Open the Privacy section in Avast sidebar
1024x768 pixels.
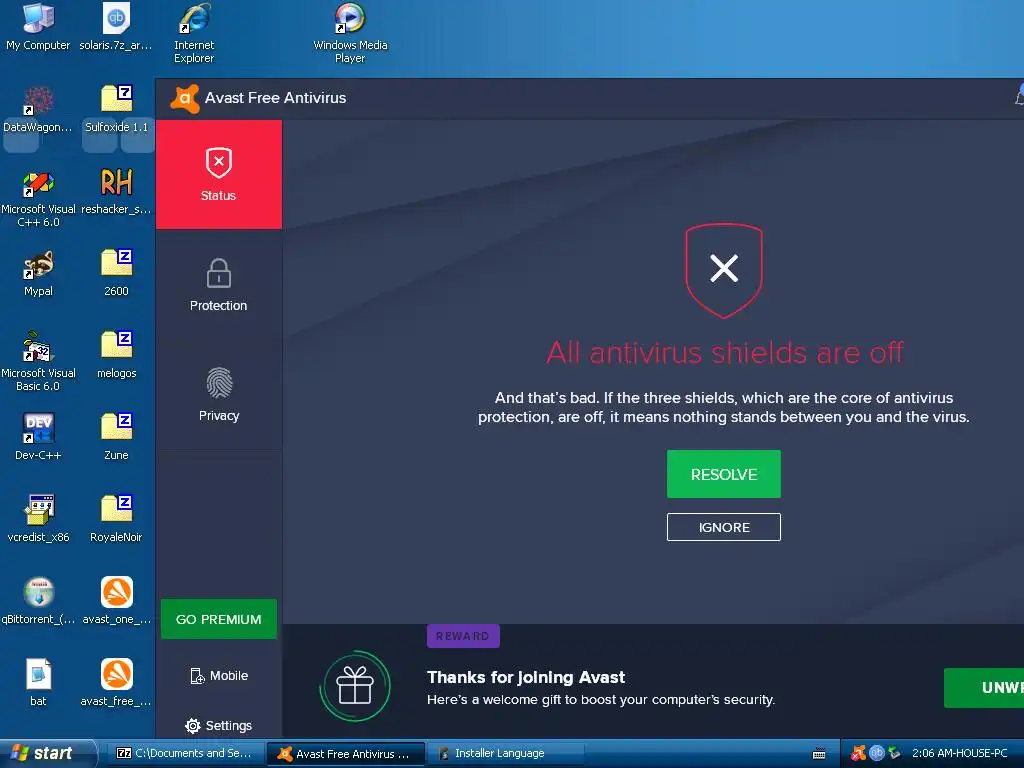pyautogui.click(x=219, y=394)
